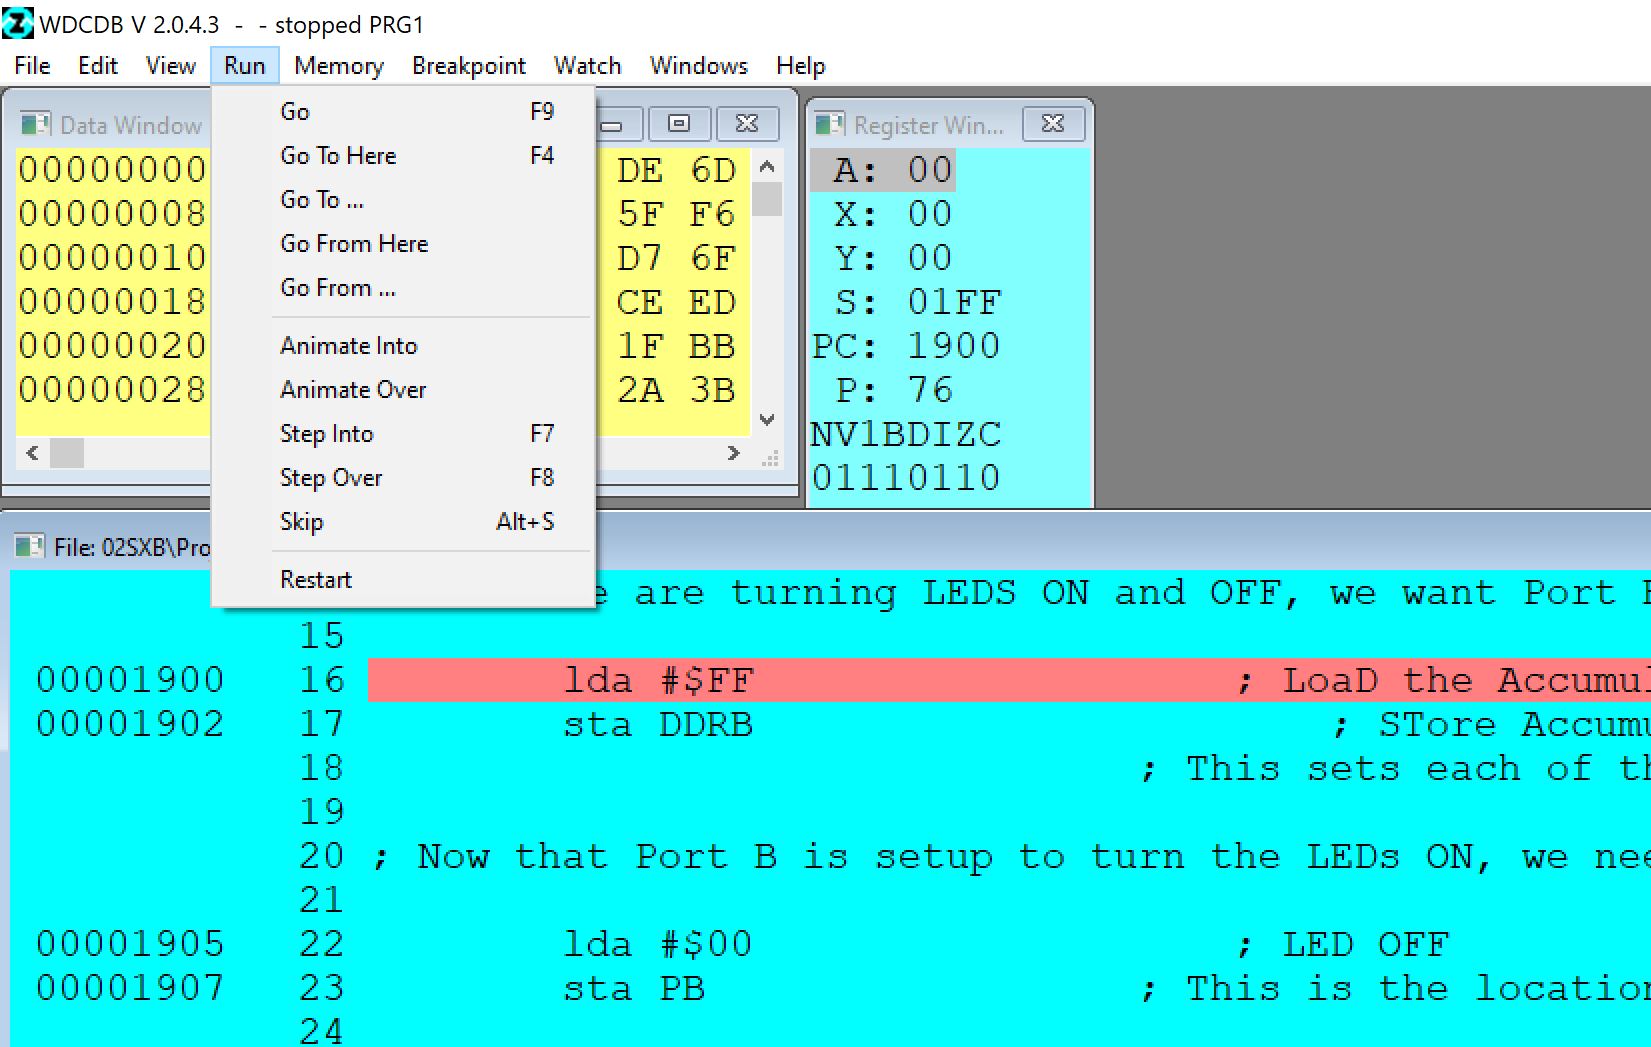Select Step Into in Run menu
Image resolution: width=1651 pixels, height=1047 pixels.
point(404,433)
